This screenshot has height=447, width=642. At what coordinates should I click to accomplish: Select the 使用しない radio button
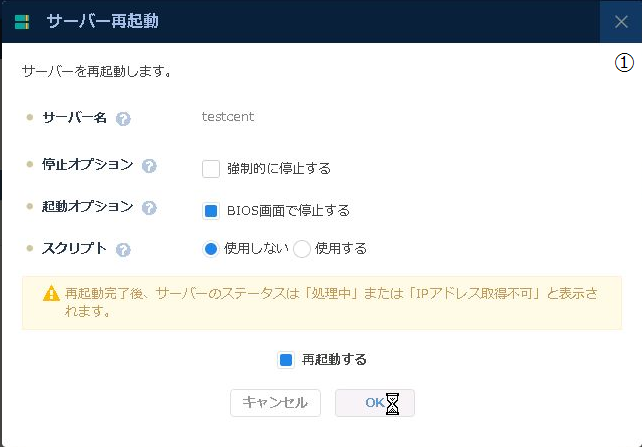[211, 248]
